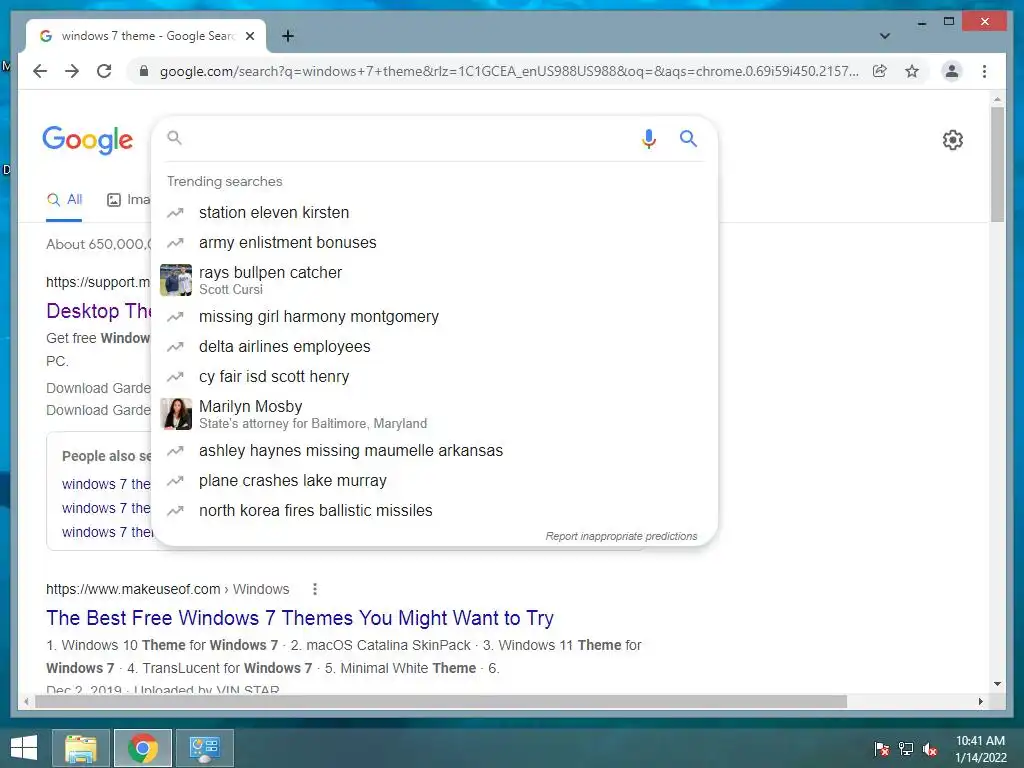Start voice search with the microphone icon
This screenshot has height=768, width=1024.
[648, 138]
